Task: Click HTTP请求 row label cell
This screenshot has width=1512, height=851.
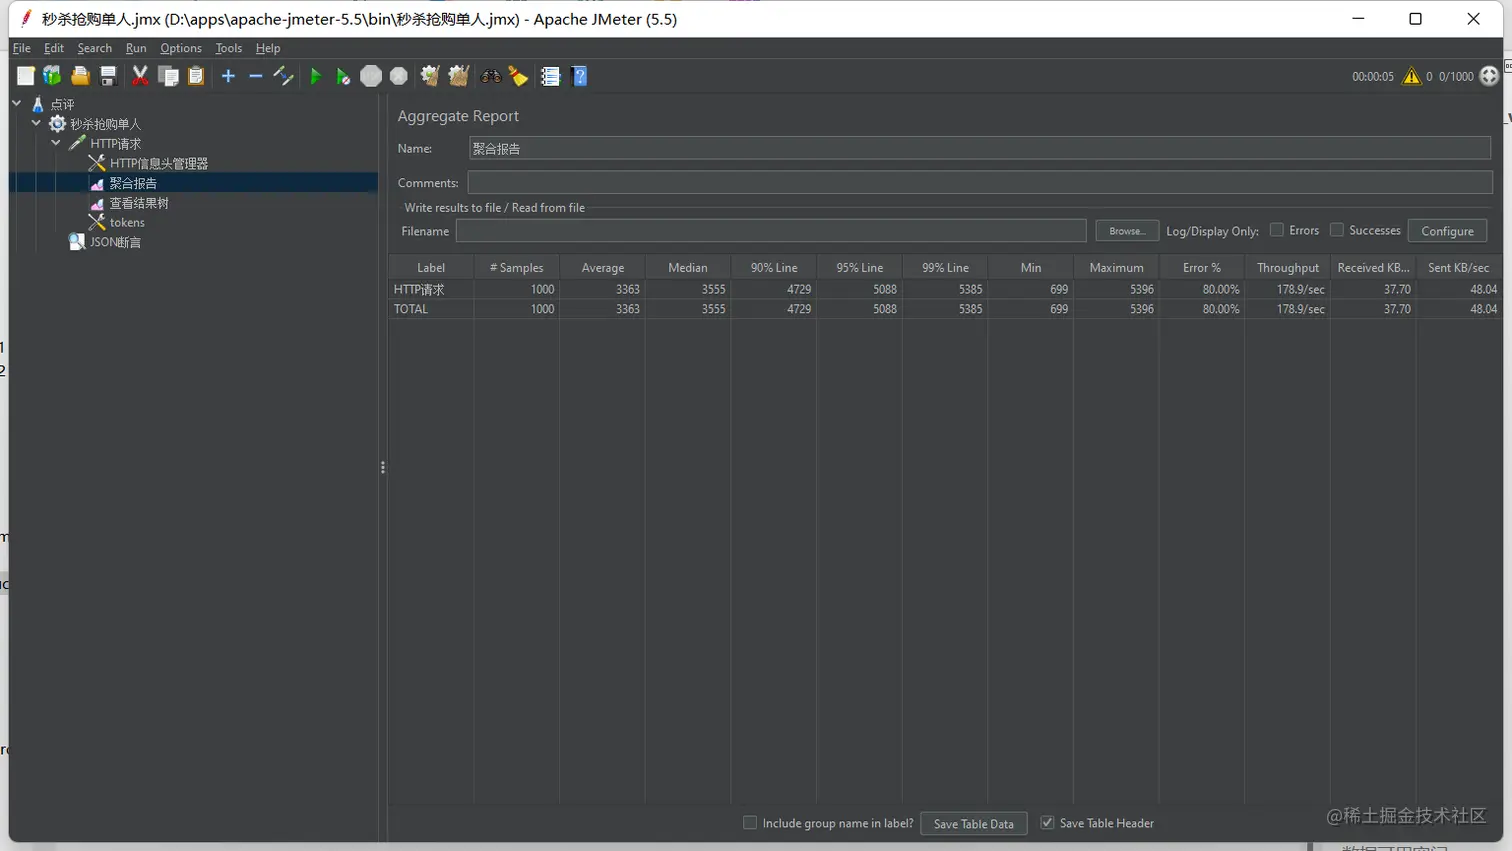Action: (431, 289)
